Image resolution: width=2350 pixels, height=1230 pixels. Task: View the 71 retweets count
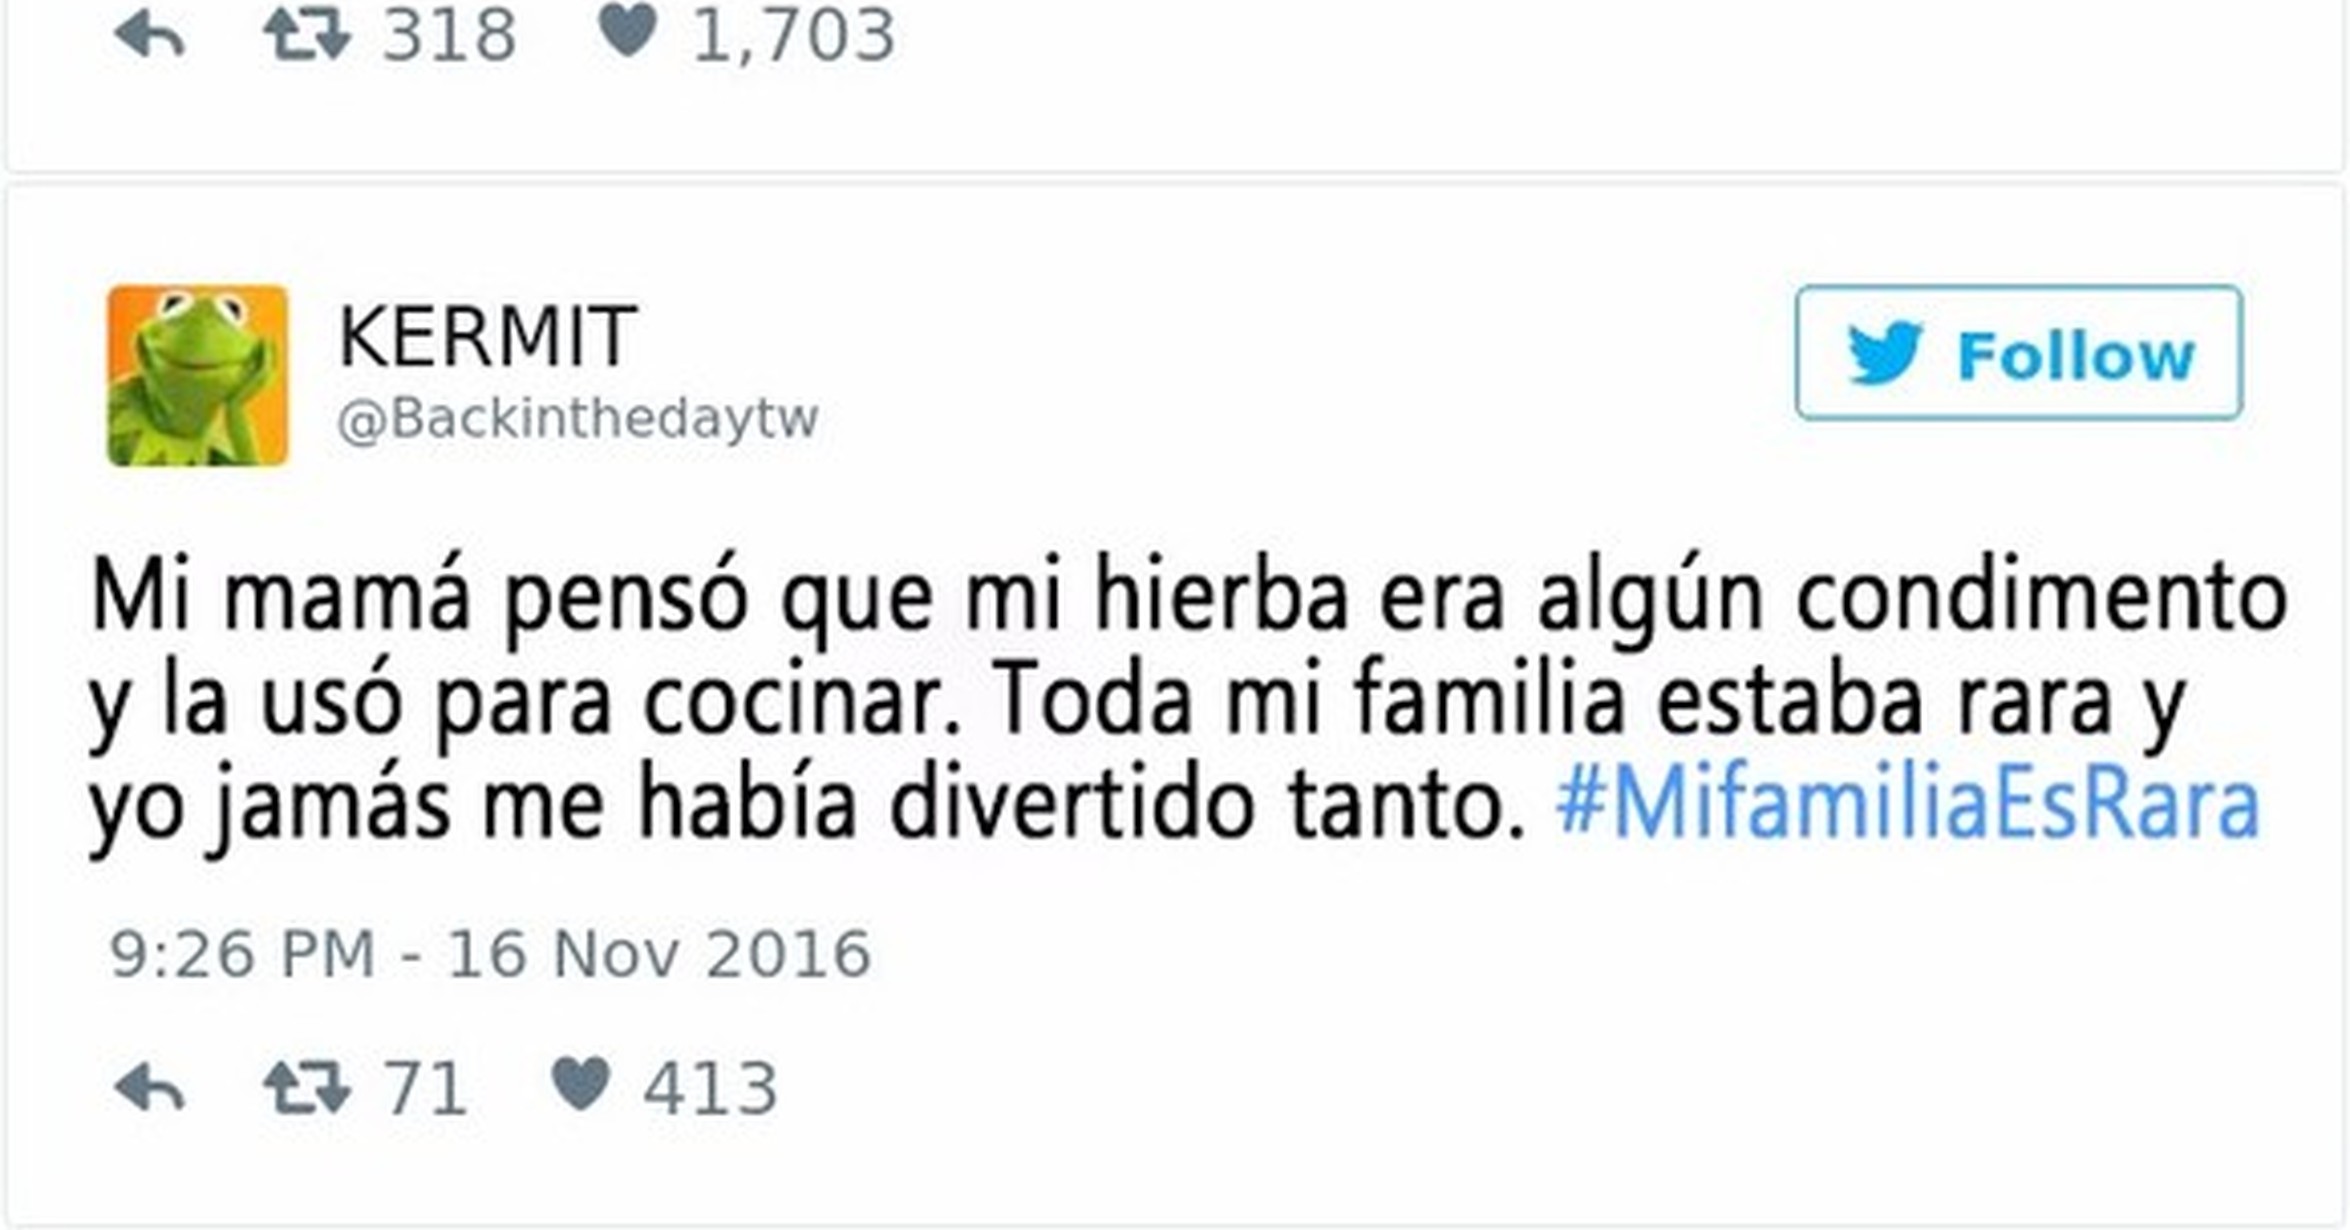(x=426, y=1088)
